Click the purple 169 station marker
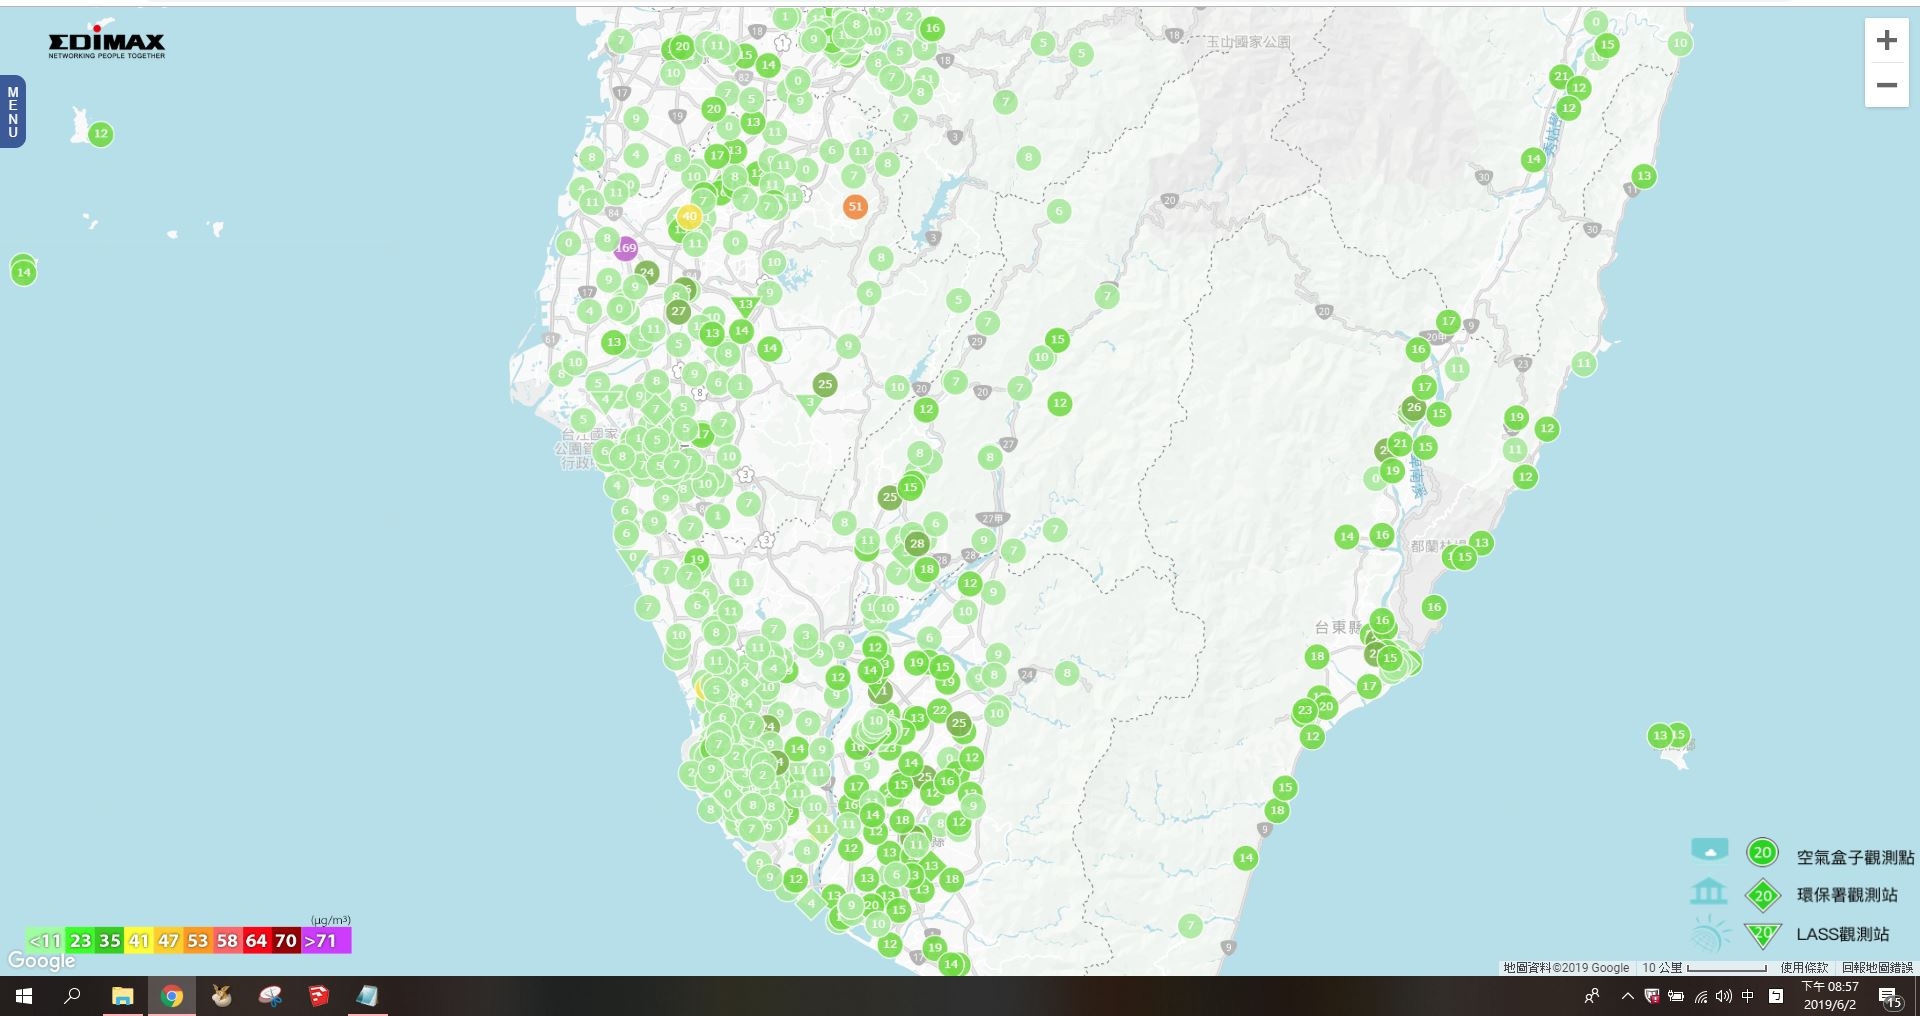 626,248
